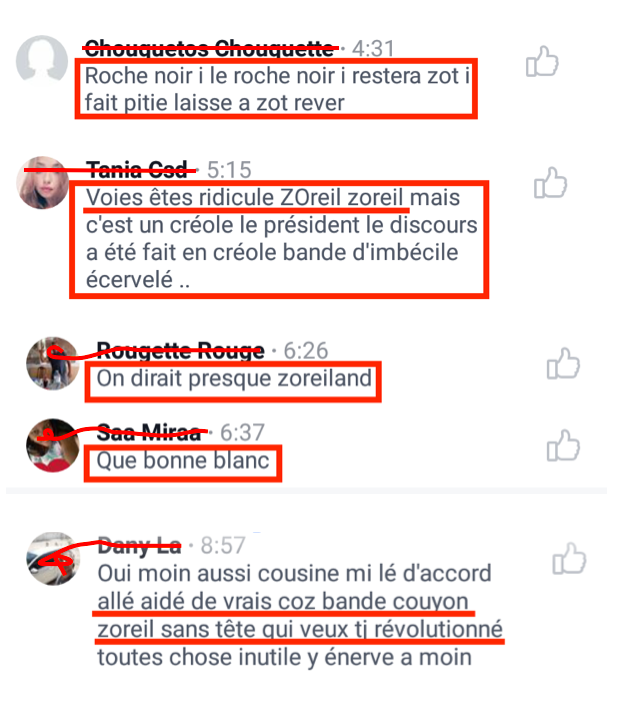Like the 5:15 comment mentioning le président
This screenshot has height=725, width=640.
coord(550,183)
